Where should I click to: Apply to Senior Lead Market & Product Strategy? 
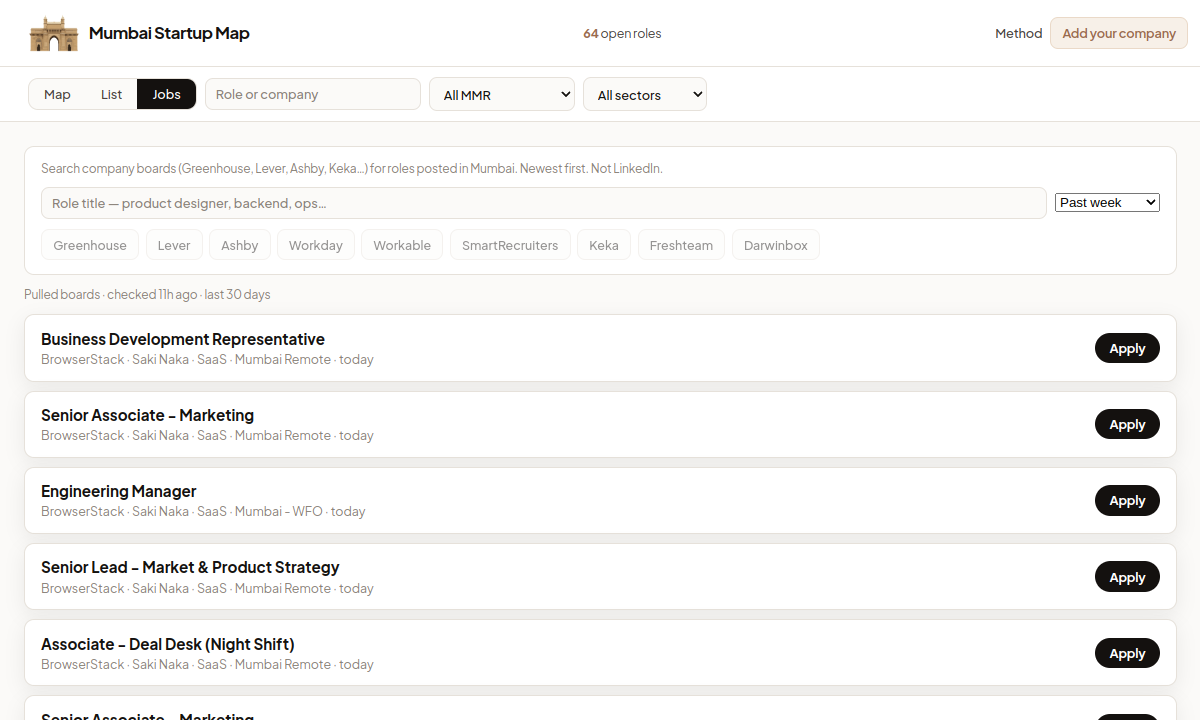click(1127, 577)
